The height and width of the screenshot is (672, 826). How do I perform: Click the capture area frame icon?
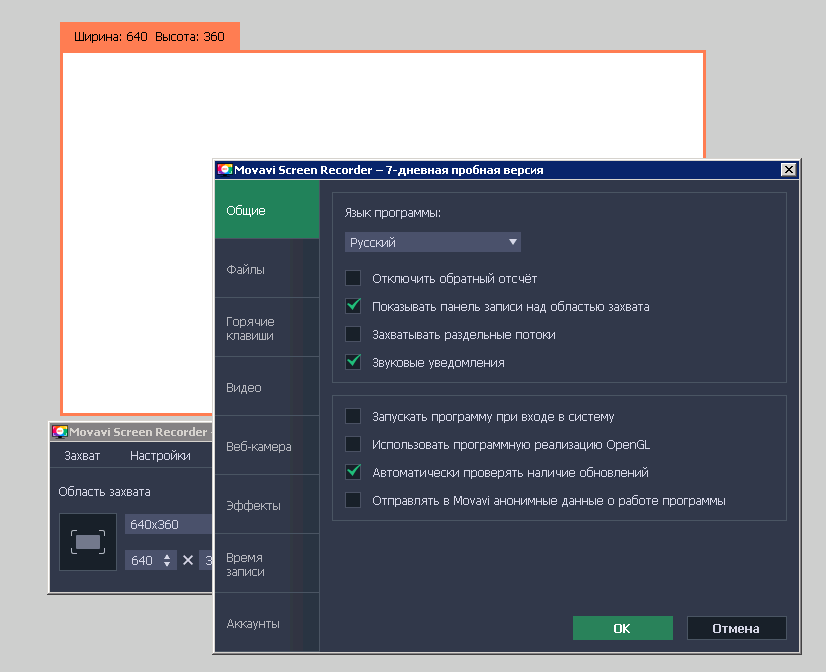88,542
